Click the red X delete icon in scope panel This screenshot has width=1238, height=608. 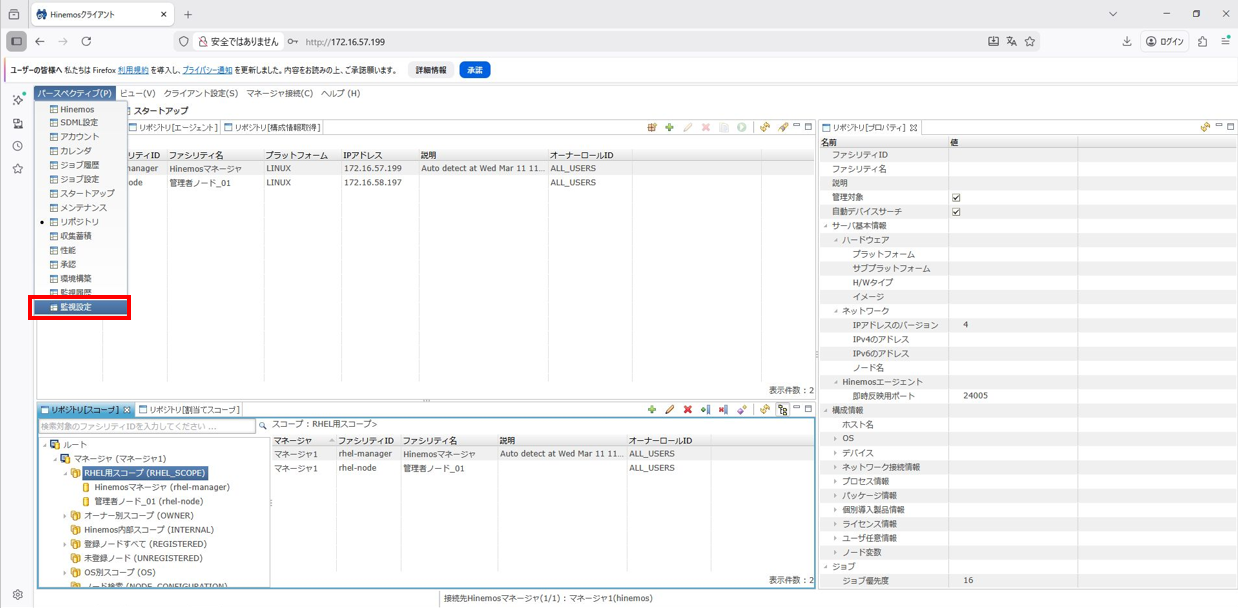[x=687, y=410]
